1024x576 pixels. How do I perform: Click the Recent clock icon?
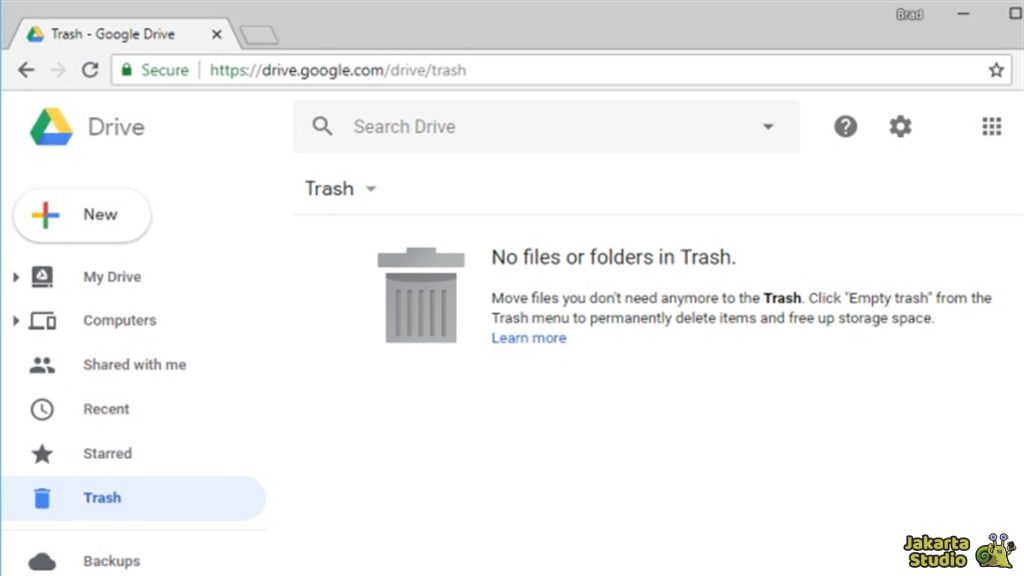[42, 409]
